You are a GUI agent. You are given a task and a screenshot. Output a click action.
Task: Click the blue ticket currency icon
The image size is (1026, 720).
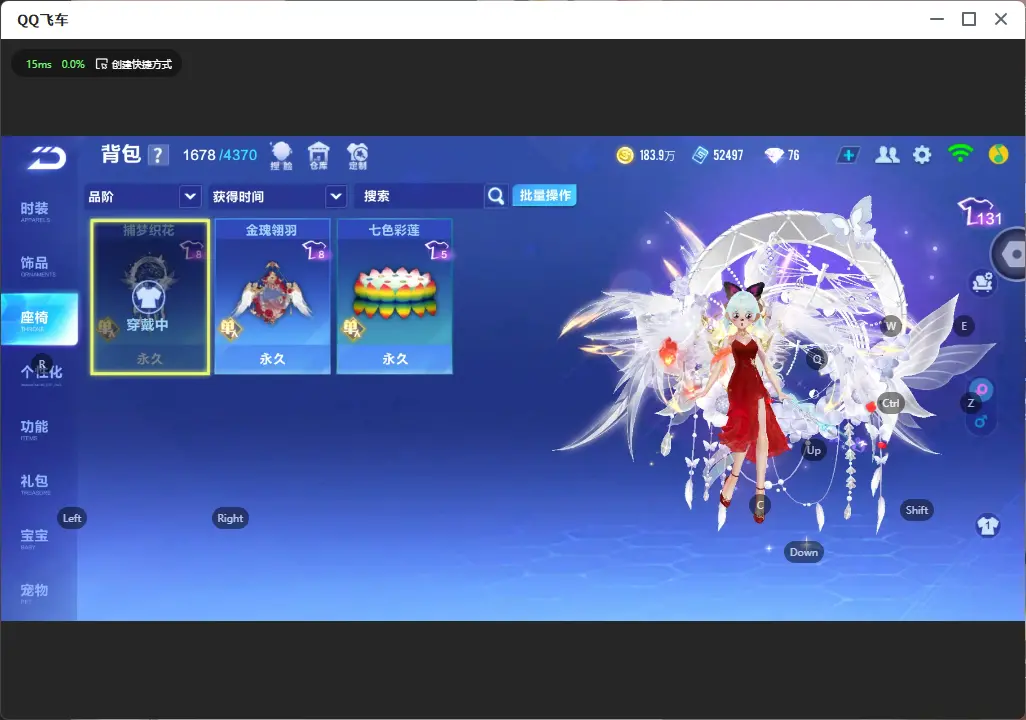point(700,155)
